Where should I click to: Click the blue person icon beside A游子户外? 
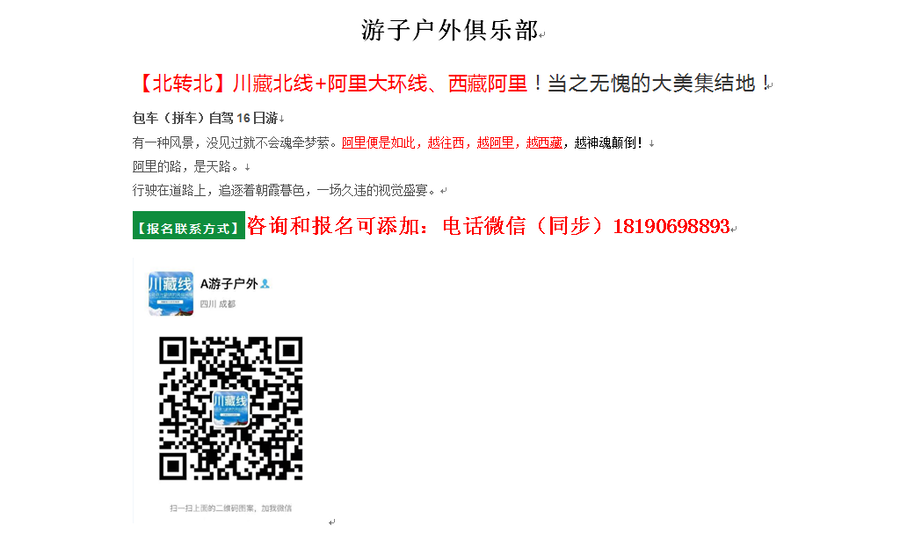point(265,284)
